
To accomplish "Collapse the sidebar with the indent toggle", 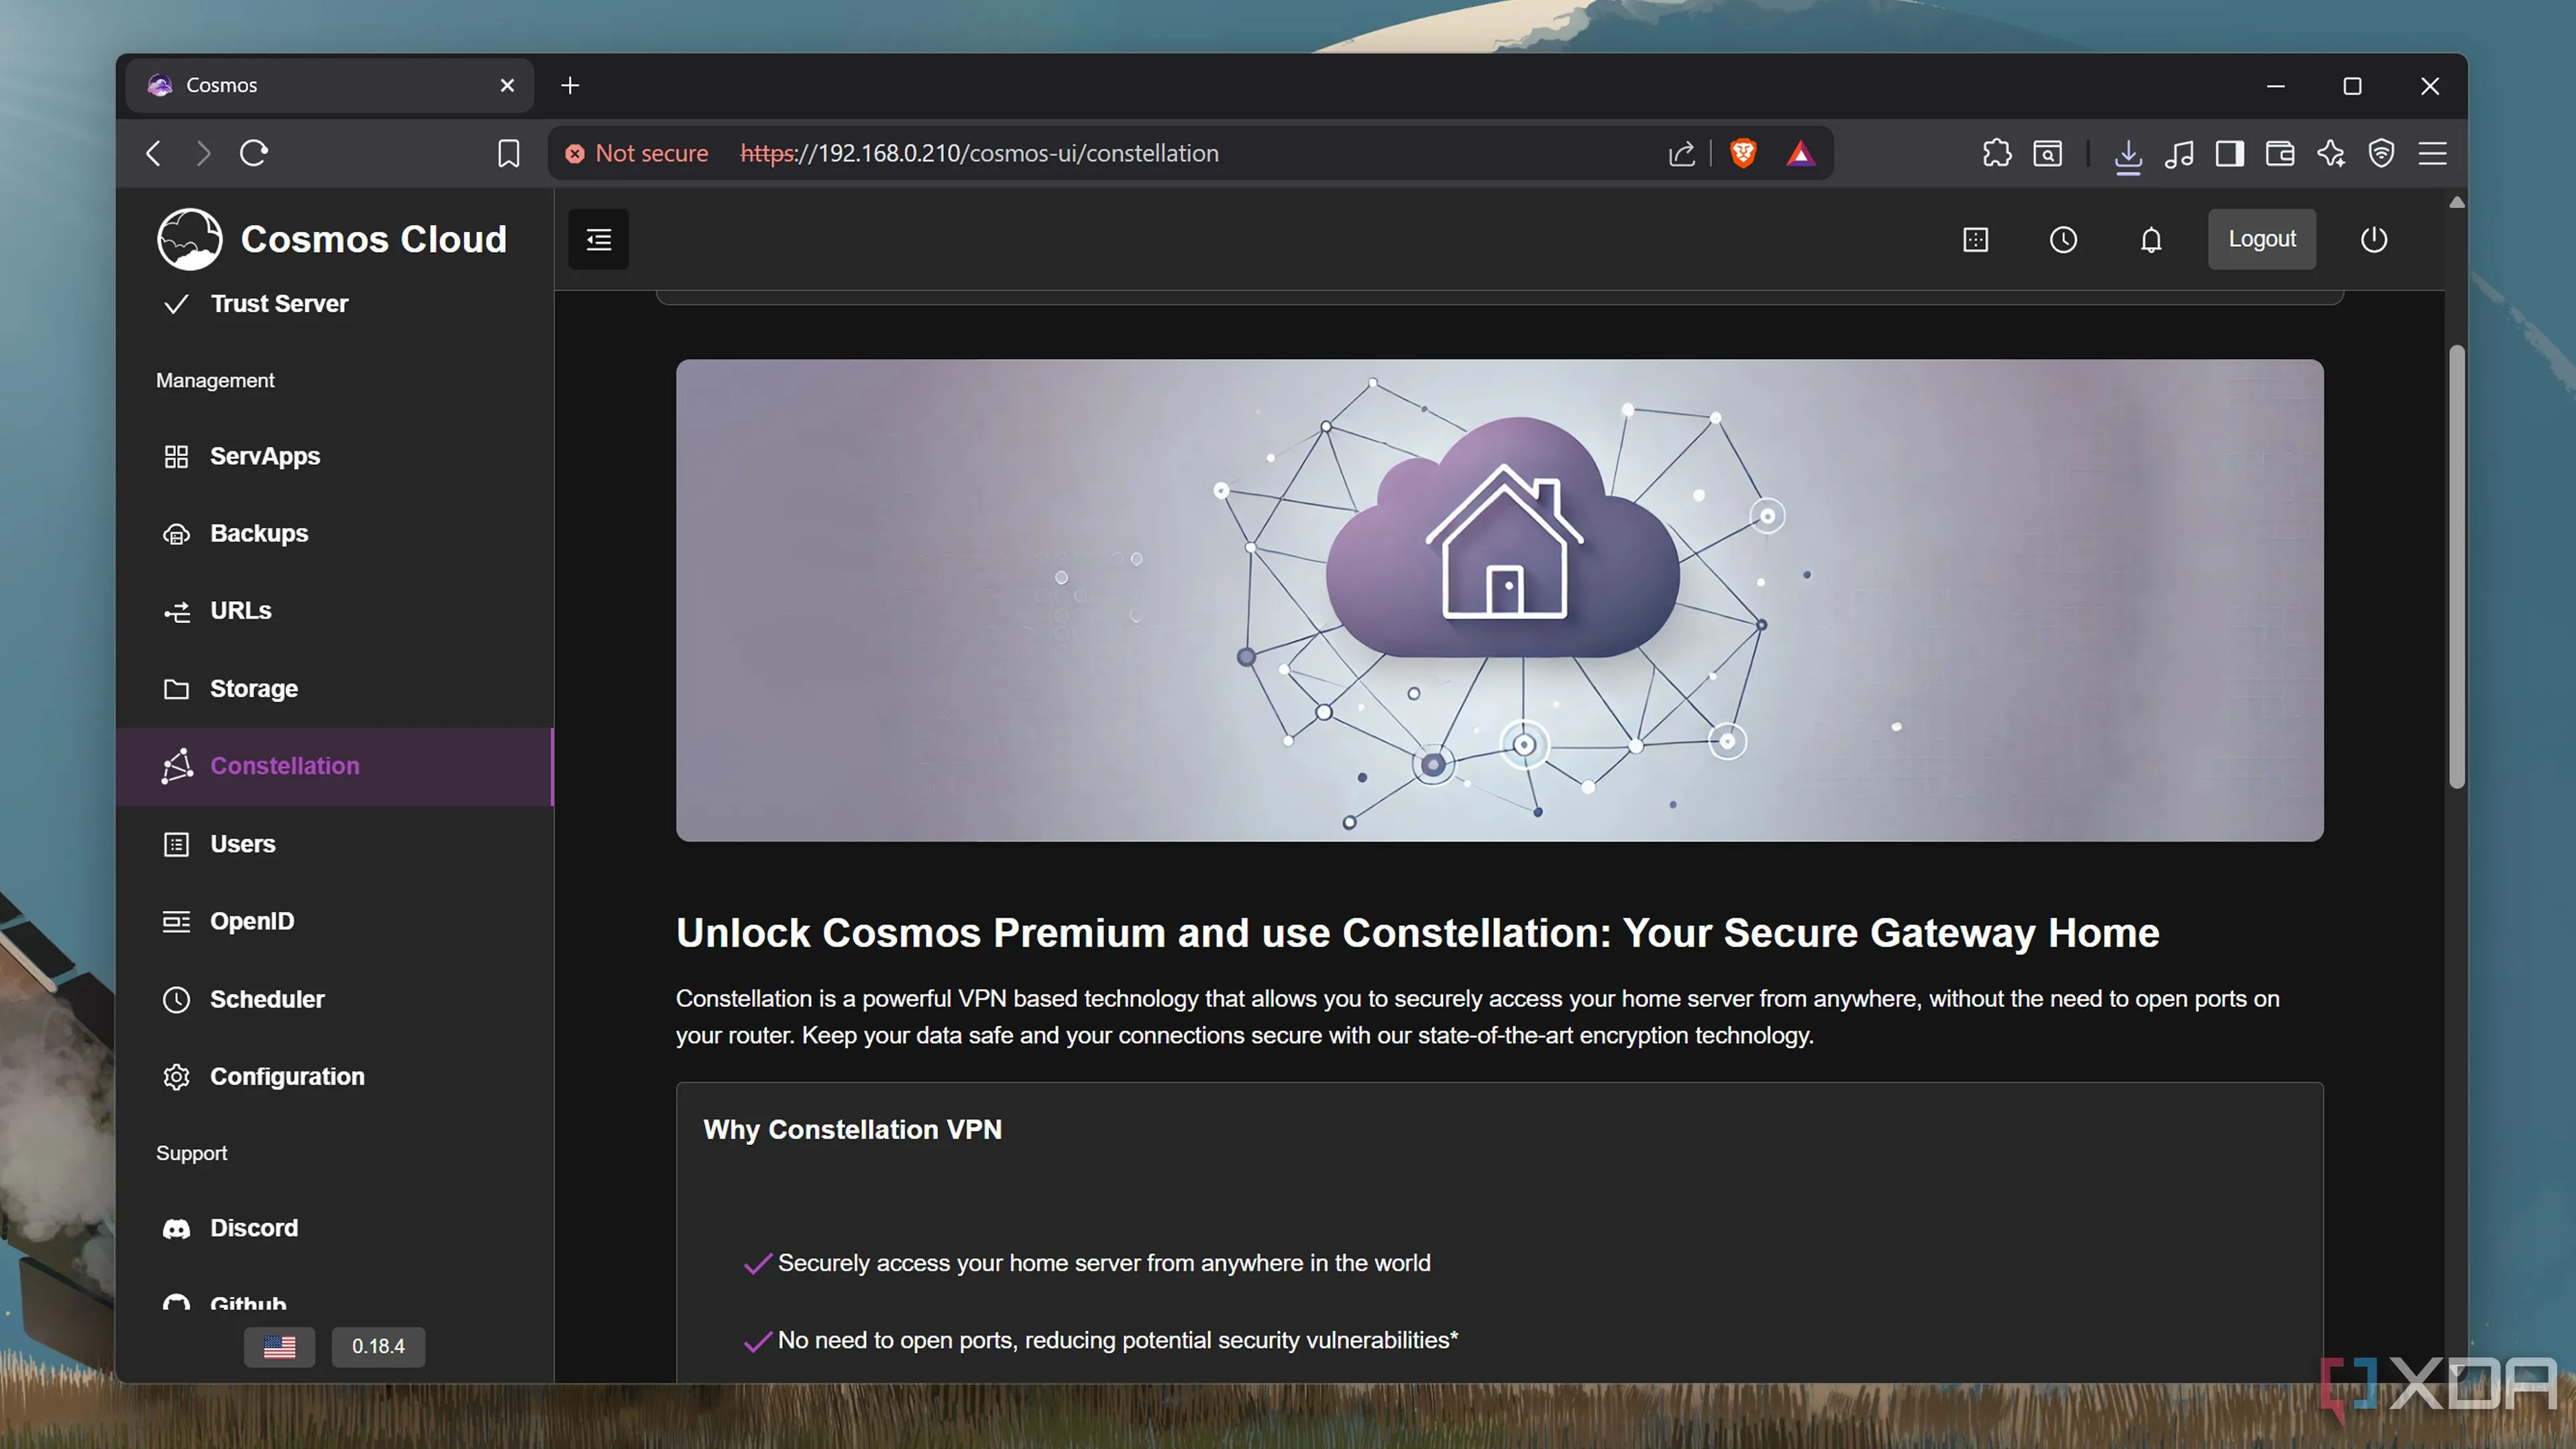I will pos(598,239).
